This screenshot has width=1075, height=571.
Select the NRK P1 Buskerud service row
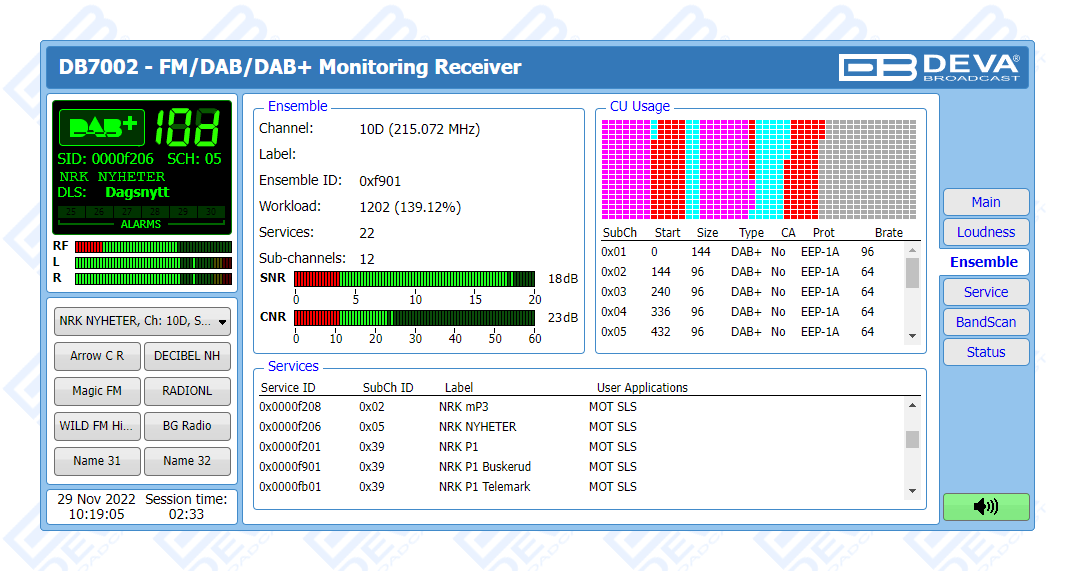(x=484, y=467)
